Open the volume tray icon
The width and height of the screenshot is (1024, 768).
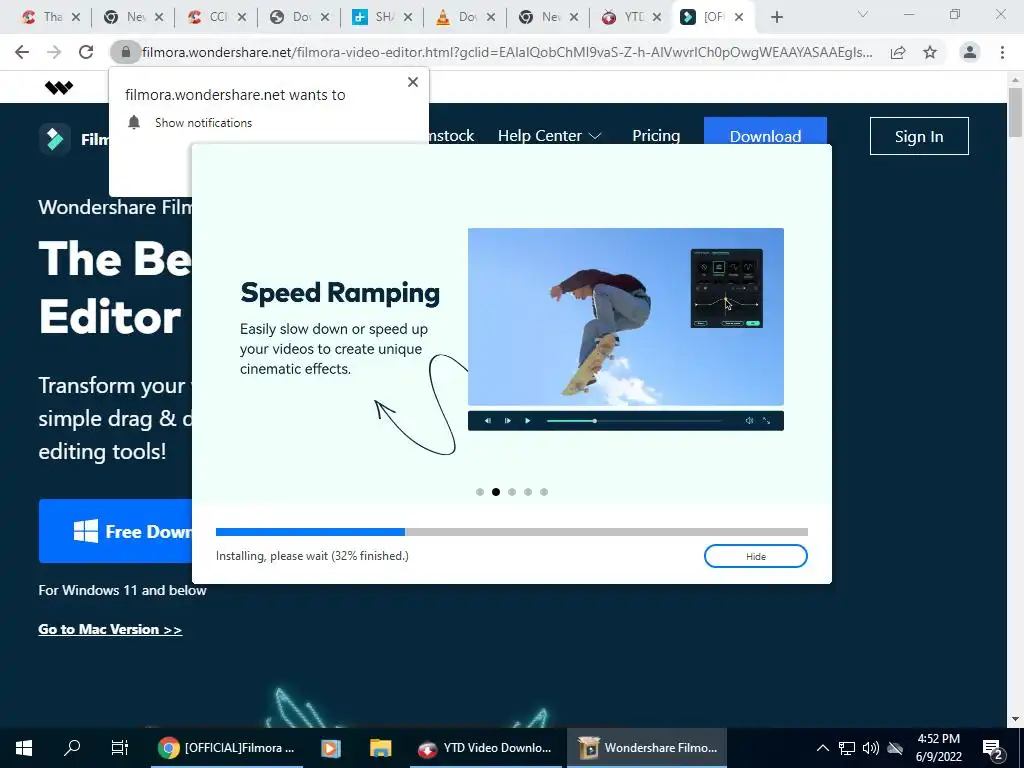point(871,748)
